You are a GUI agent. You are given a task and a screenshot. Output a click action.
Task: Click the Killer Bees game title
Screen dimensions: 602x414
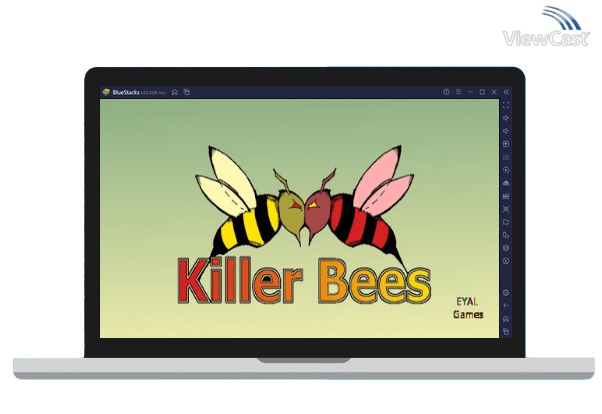click(x=304, y=281)
